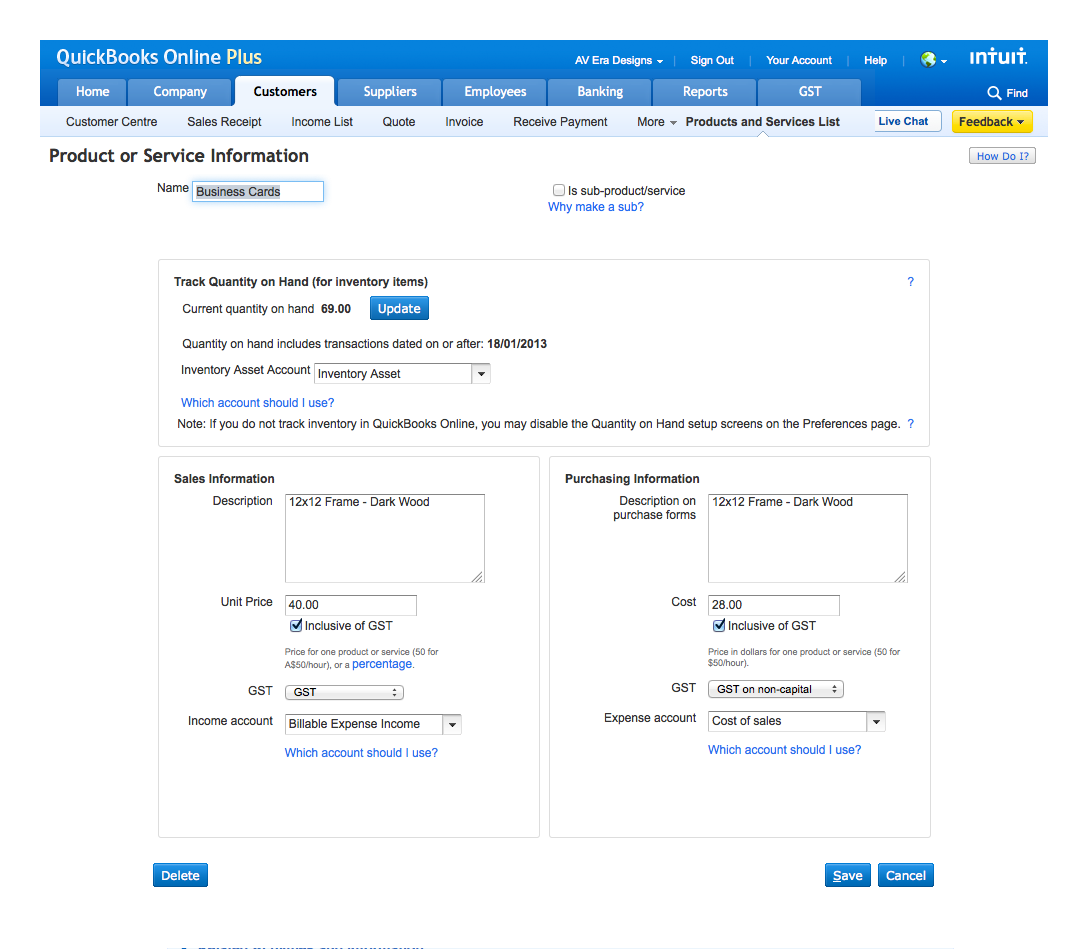Click the QuickBooks Online Plus title
The height and width of the screenshot is (949, 1088).
(x=159, y=57)
